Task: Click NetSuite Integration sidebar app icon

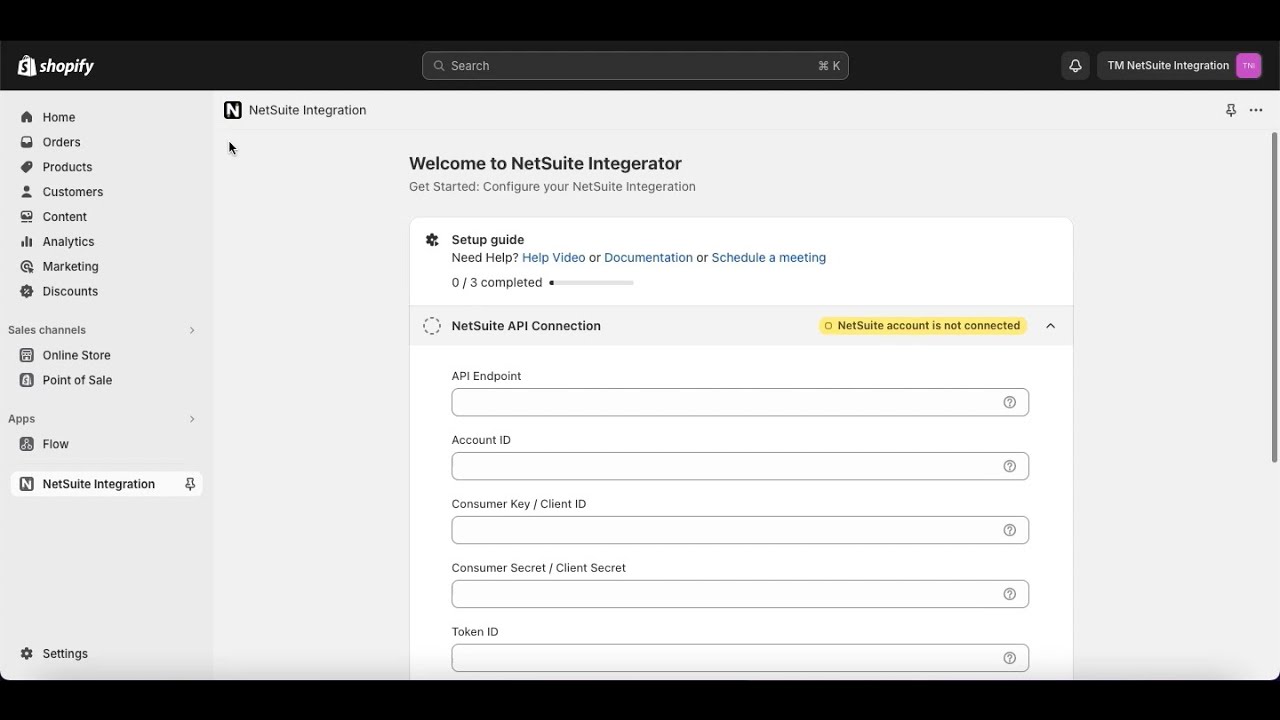Action: pyautogui.click(x=27, y=484)
